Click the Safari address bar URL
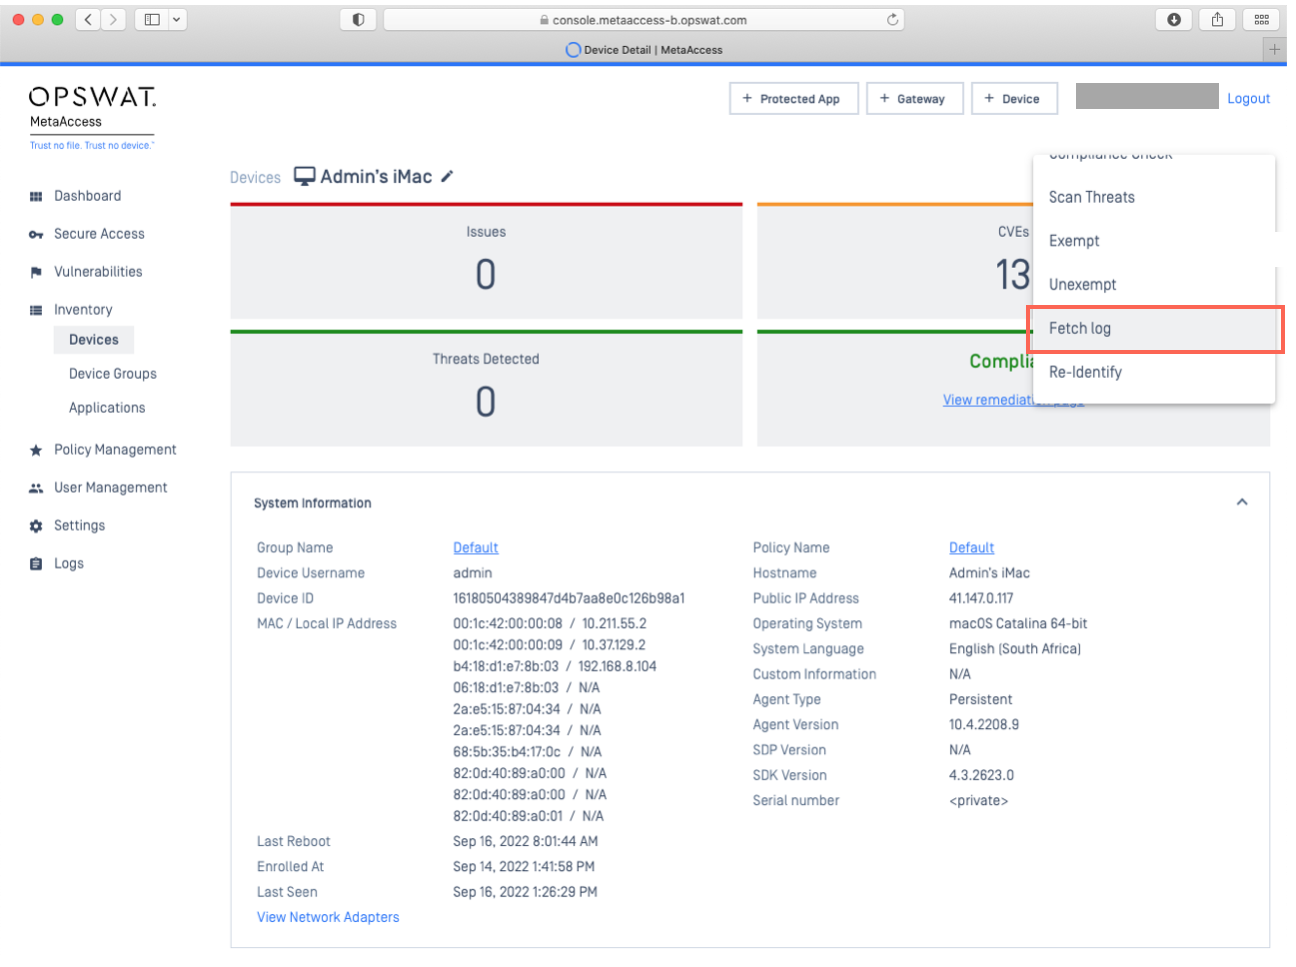 pyautogui.click(x=644, y=20)
